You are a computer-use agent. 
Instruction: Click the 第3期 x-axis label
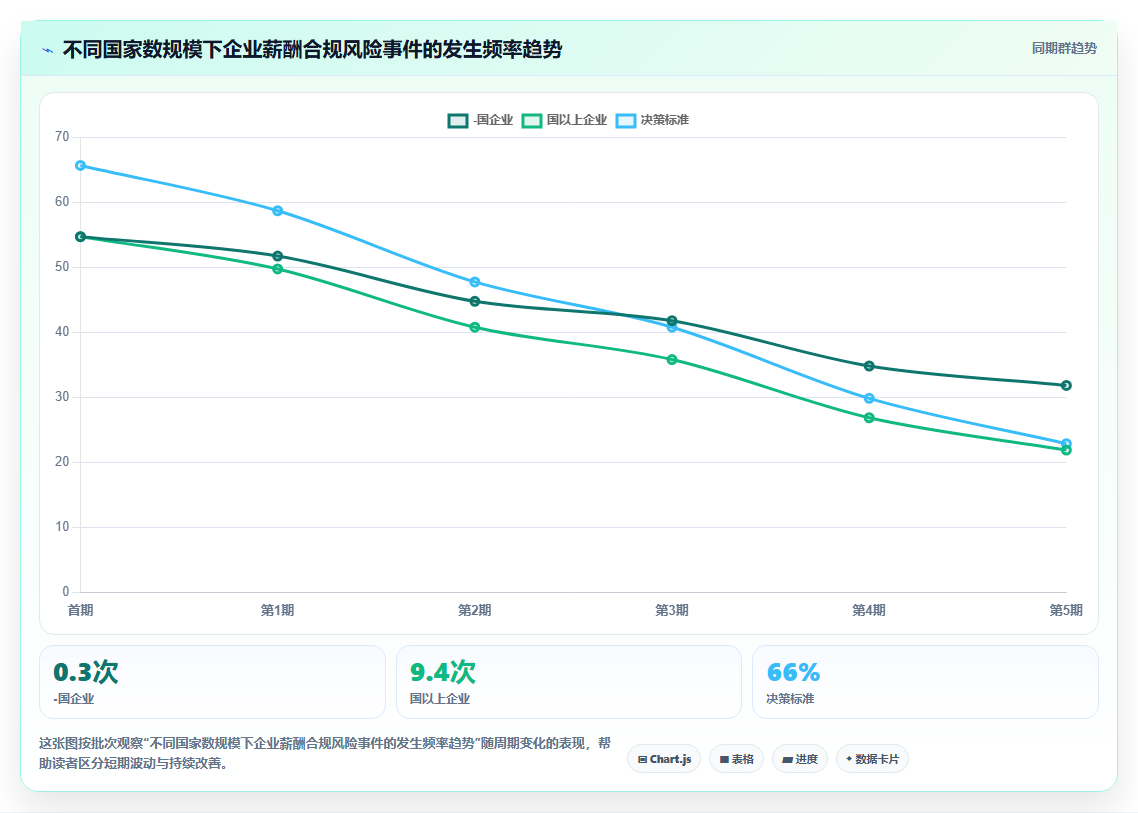point(672,610)
